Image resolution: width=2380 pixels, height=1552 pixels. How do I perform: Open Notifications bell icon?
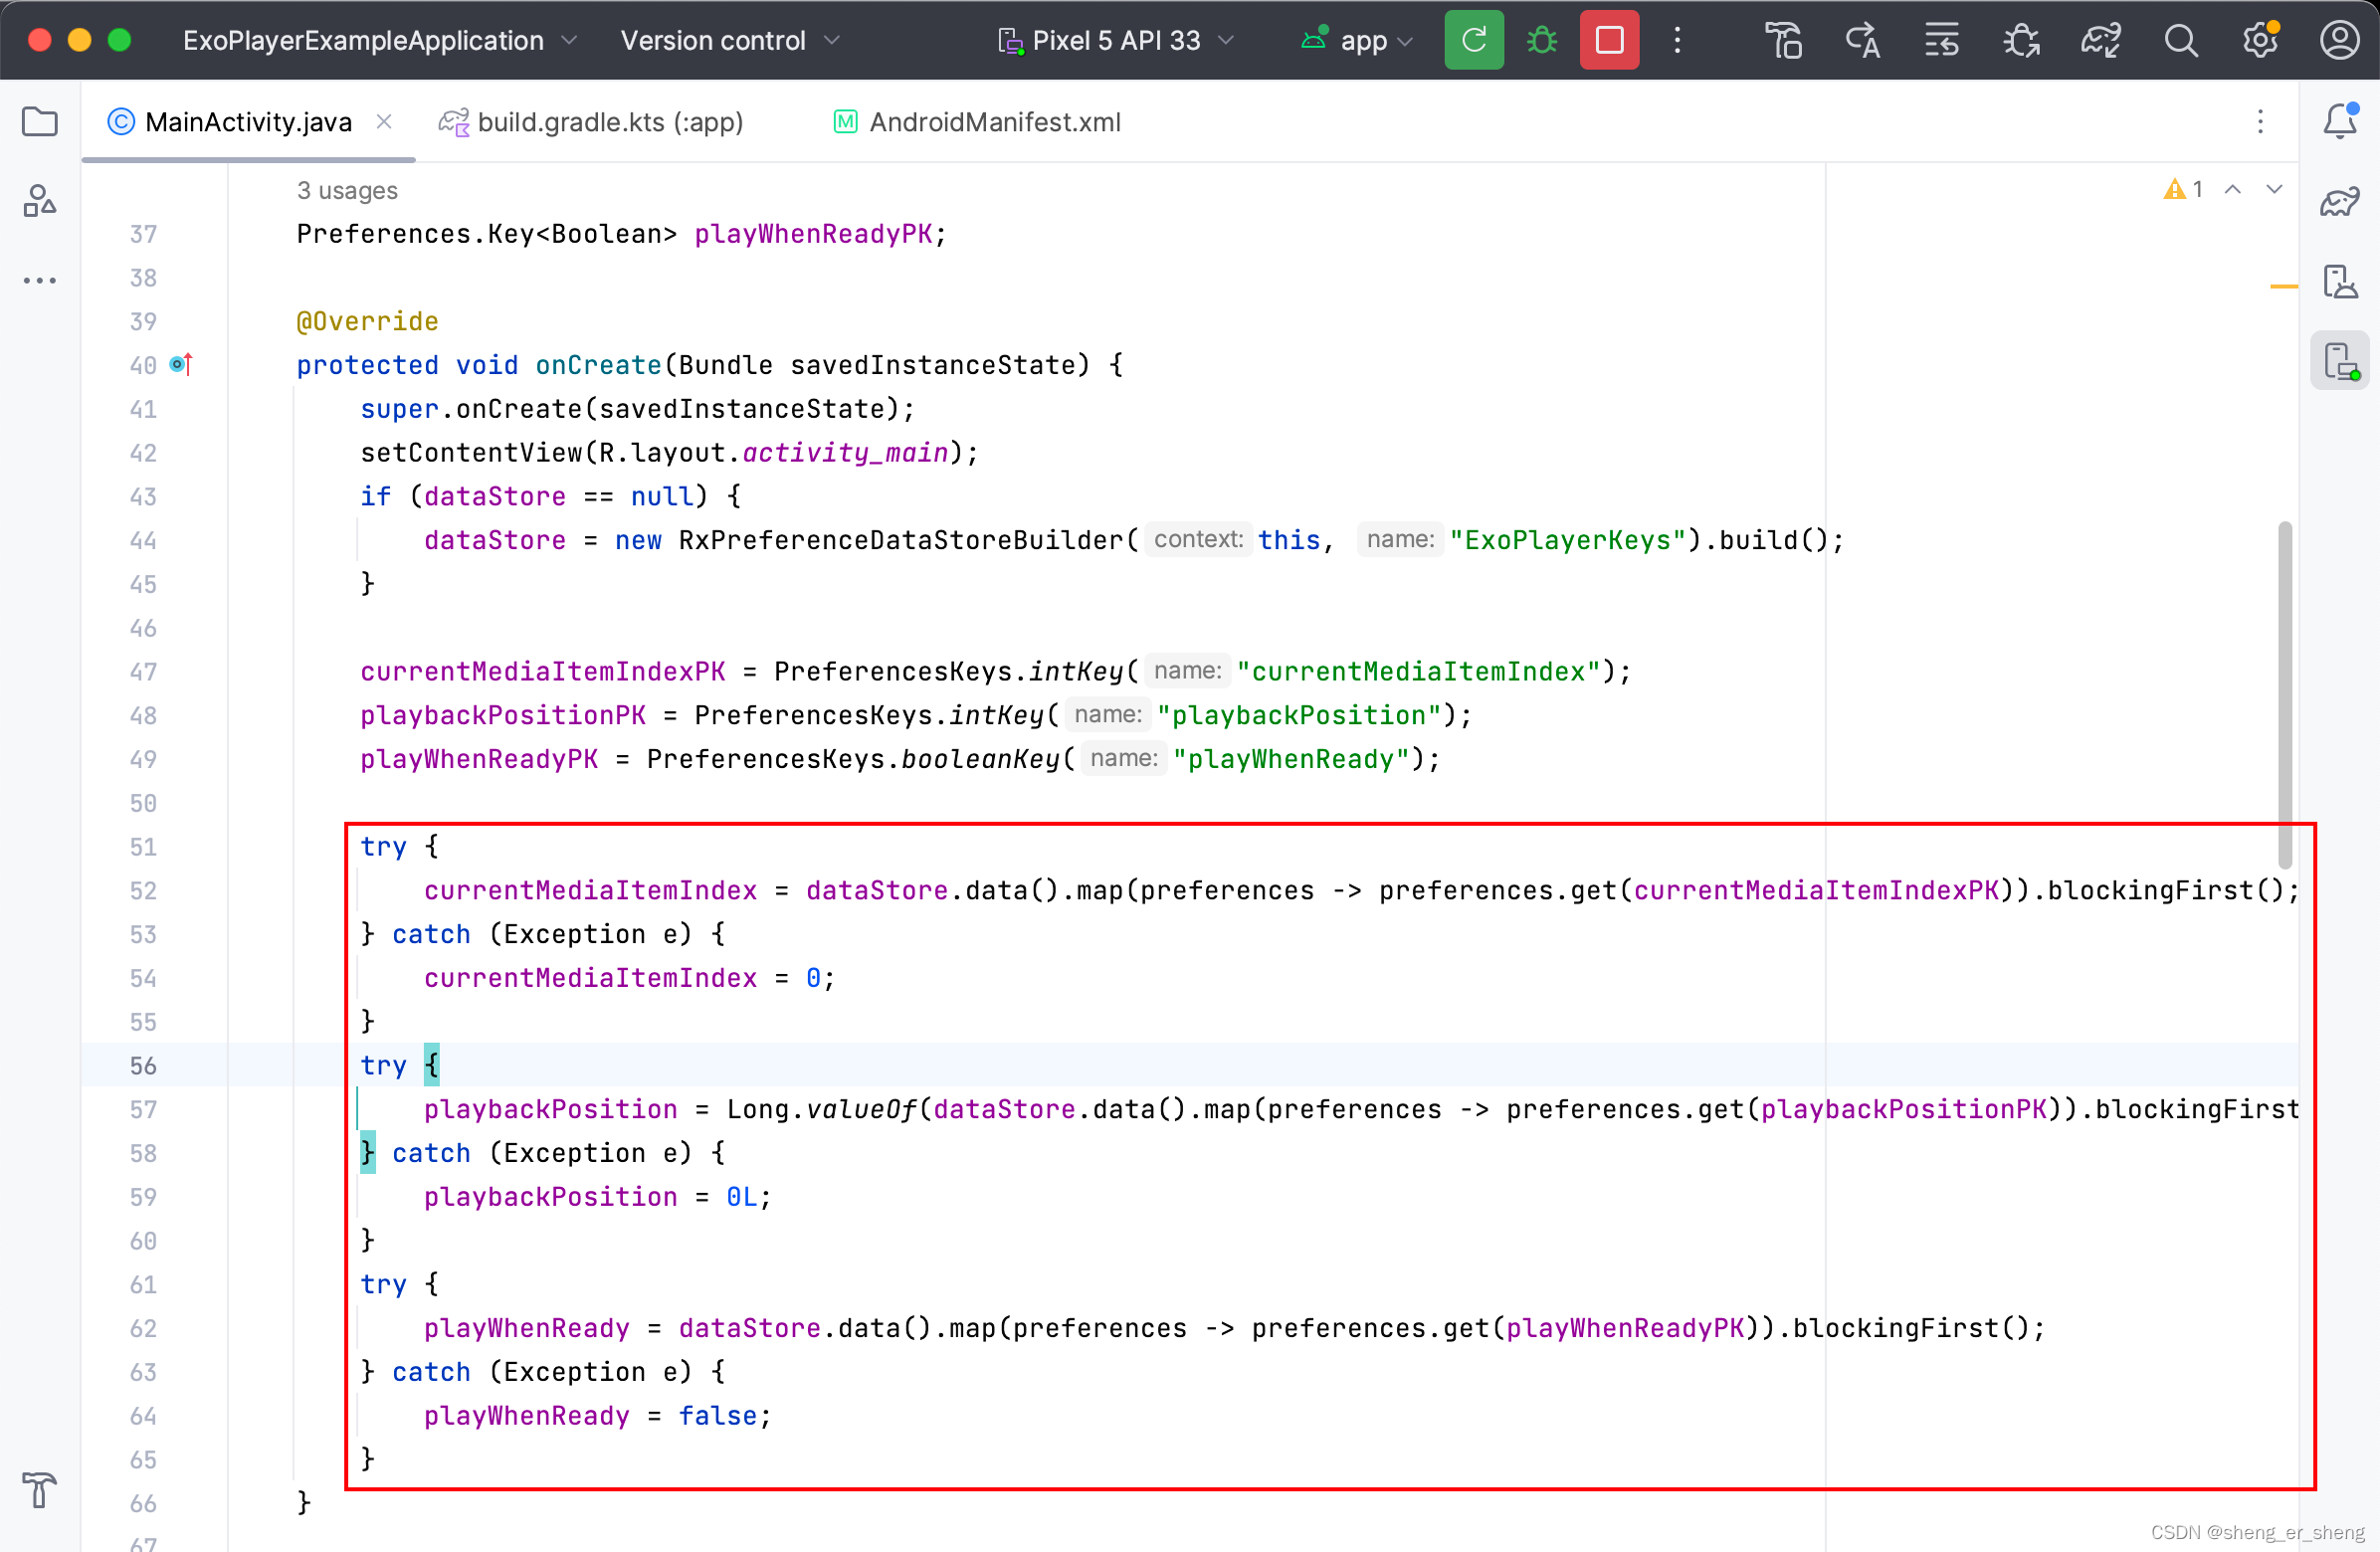(2339, 121)
